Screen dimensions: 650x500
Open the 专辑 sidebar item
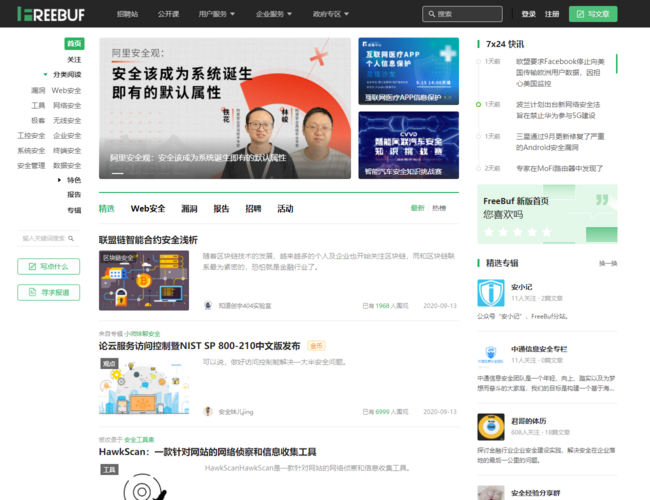[x=74, y=210]
